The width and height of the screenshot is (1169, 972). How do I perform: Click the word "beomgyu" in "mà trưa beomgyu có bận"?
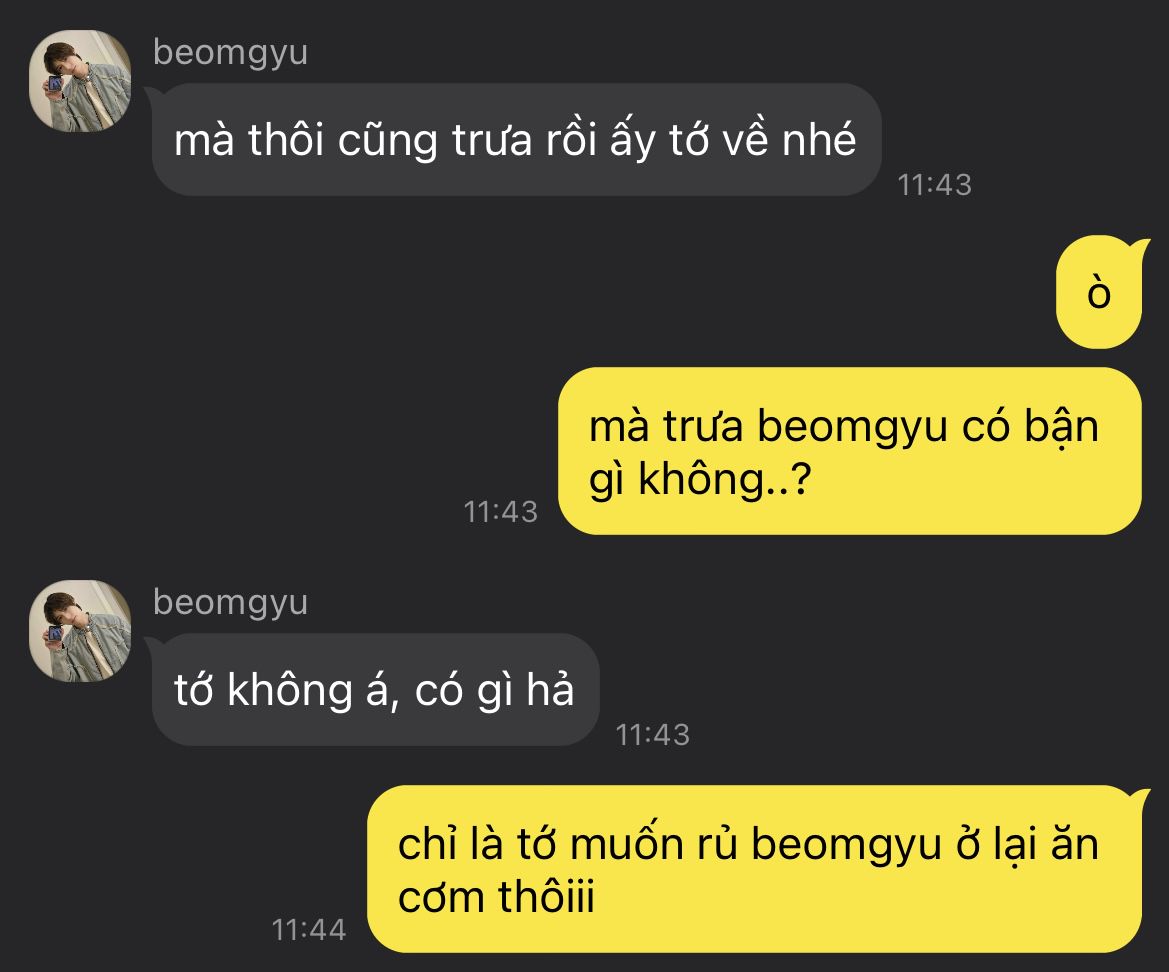coord(852,429)
